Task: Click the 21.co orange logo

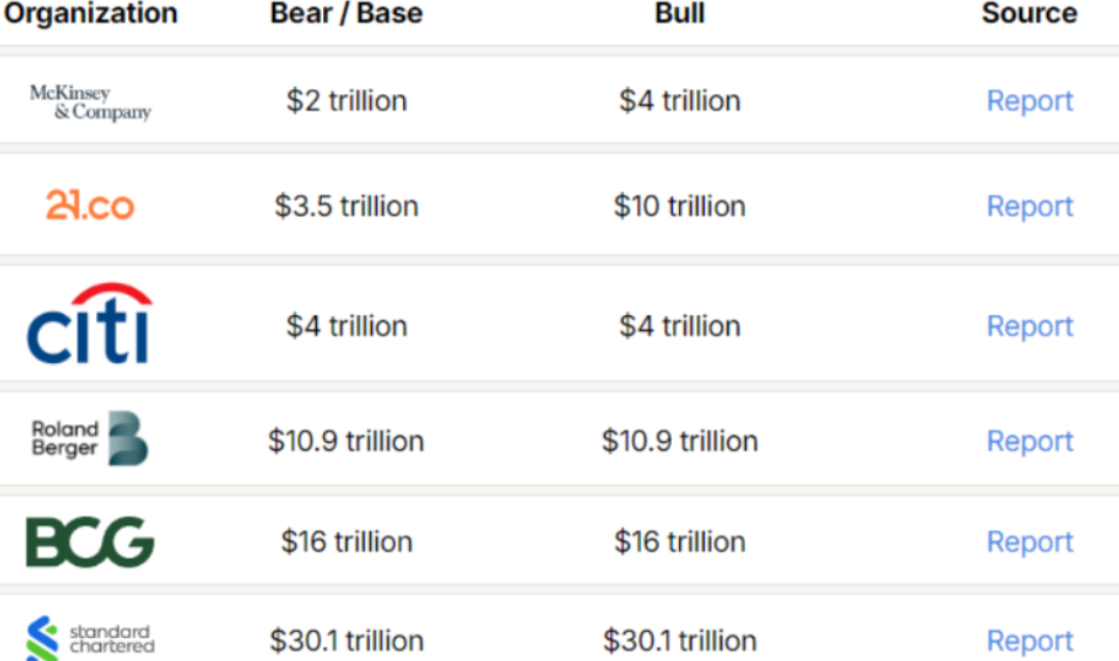Action: (x=90, y=206)
